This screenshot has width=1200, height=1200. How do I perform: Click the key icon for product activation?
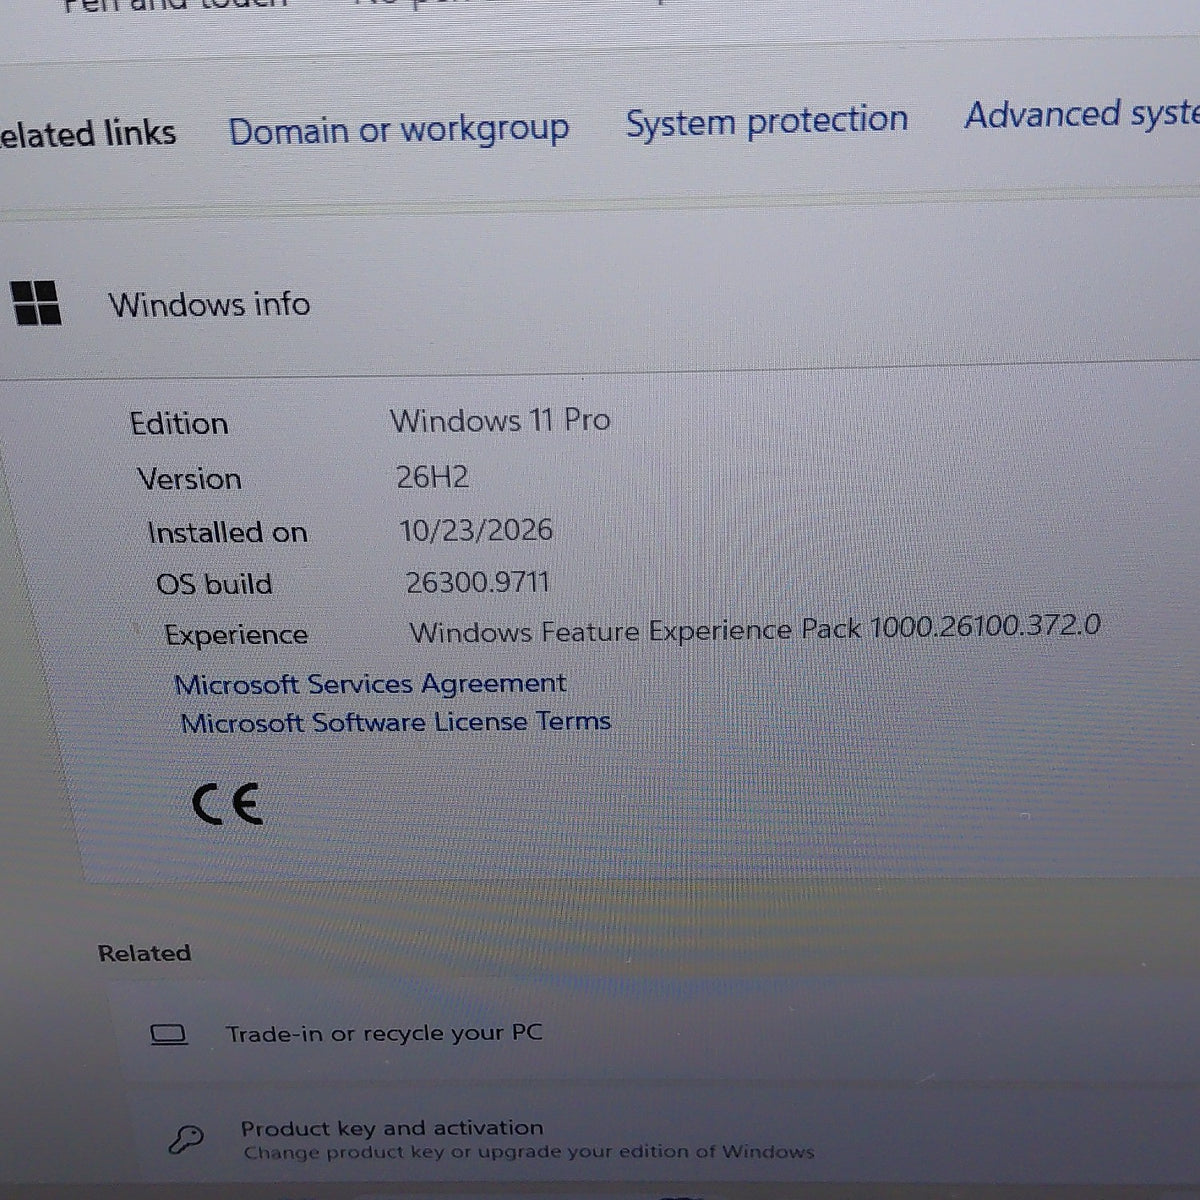point(186,1139)
